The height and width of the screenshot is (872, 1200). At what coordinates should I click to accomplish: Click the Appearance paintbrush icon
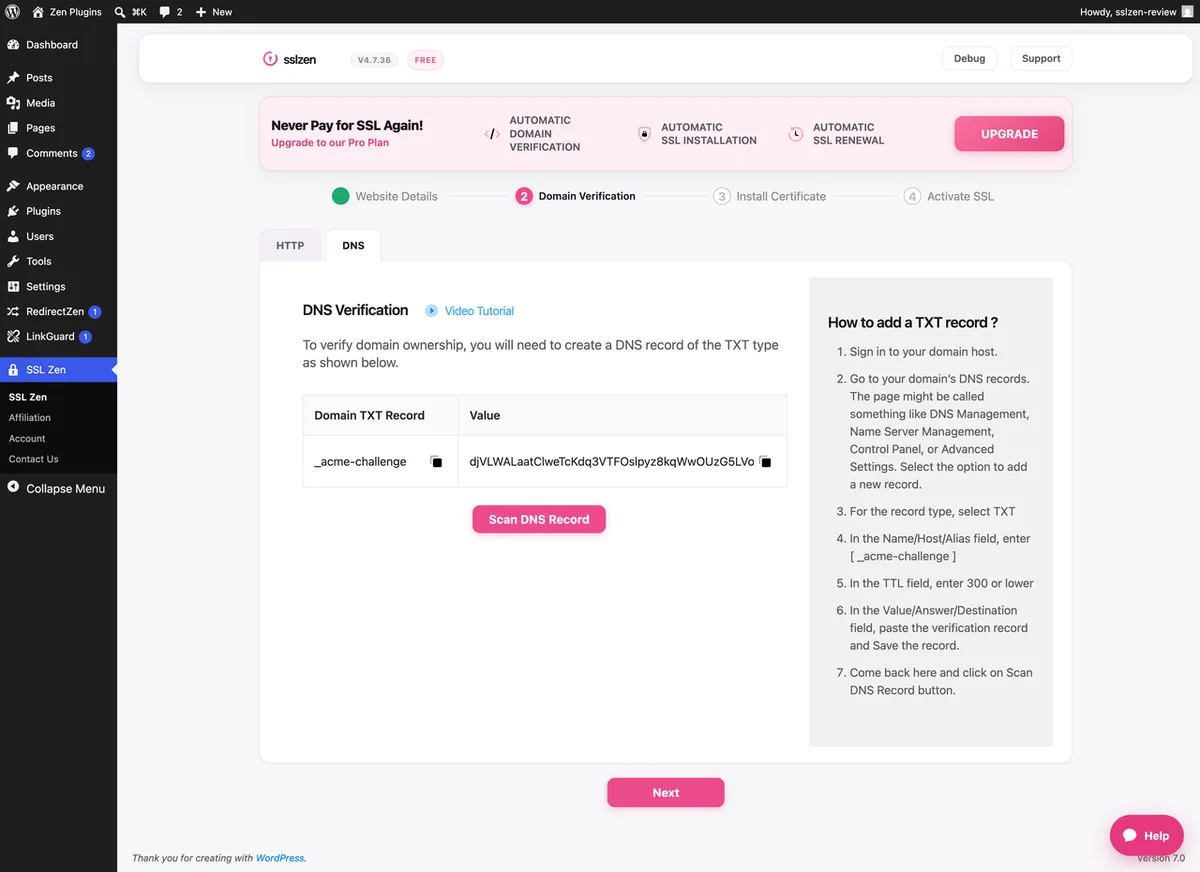(x=13, y=186)
